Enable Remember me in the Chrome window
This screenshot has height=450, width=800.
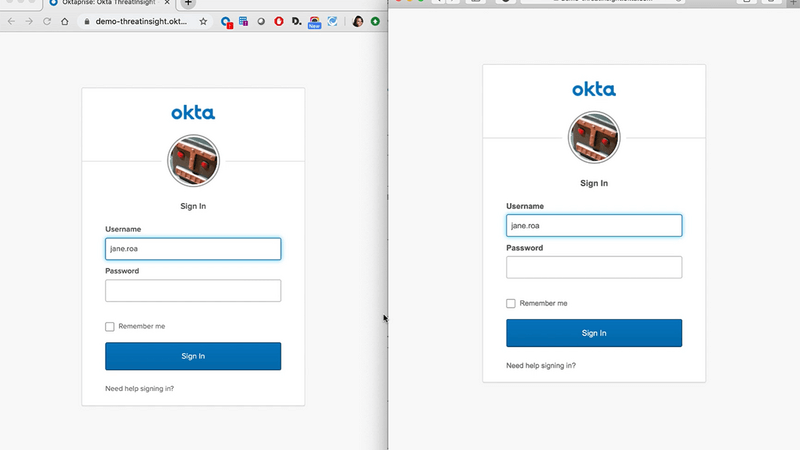coord(110,327)
